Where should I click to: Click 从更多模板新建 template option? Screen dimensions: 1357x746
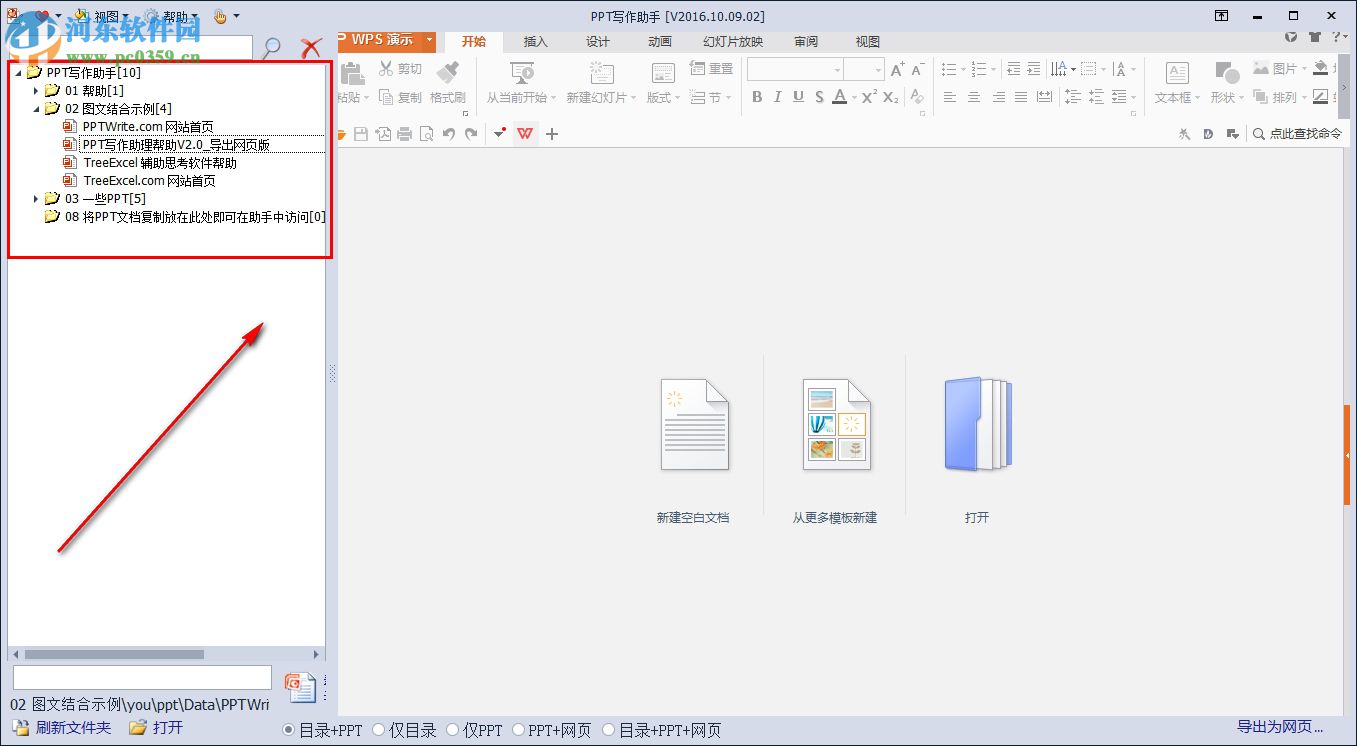[835, 450]
